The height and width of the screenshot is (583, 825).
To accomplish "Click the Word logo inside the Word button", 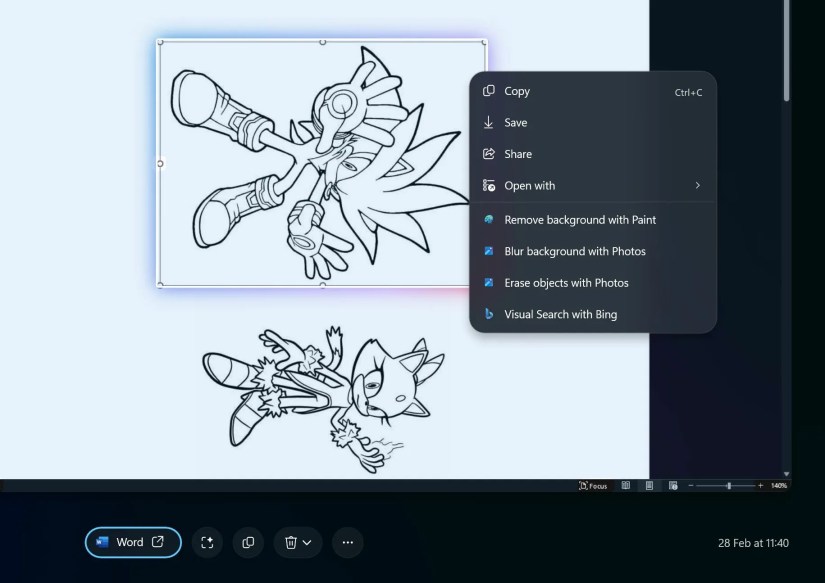I will coord(104,542).
